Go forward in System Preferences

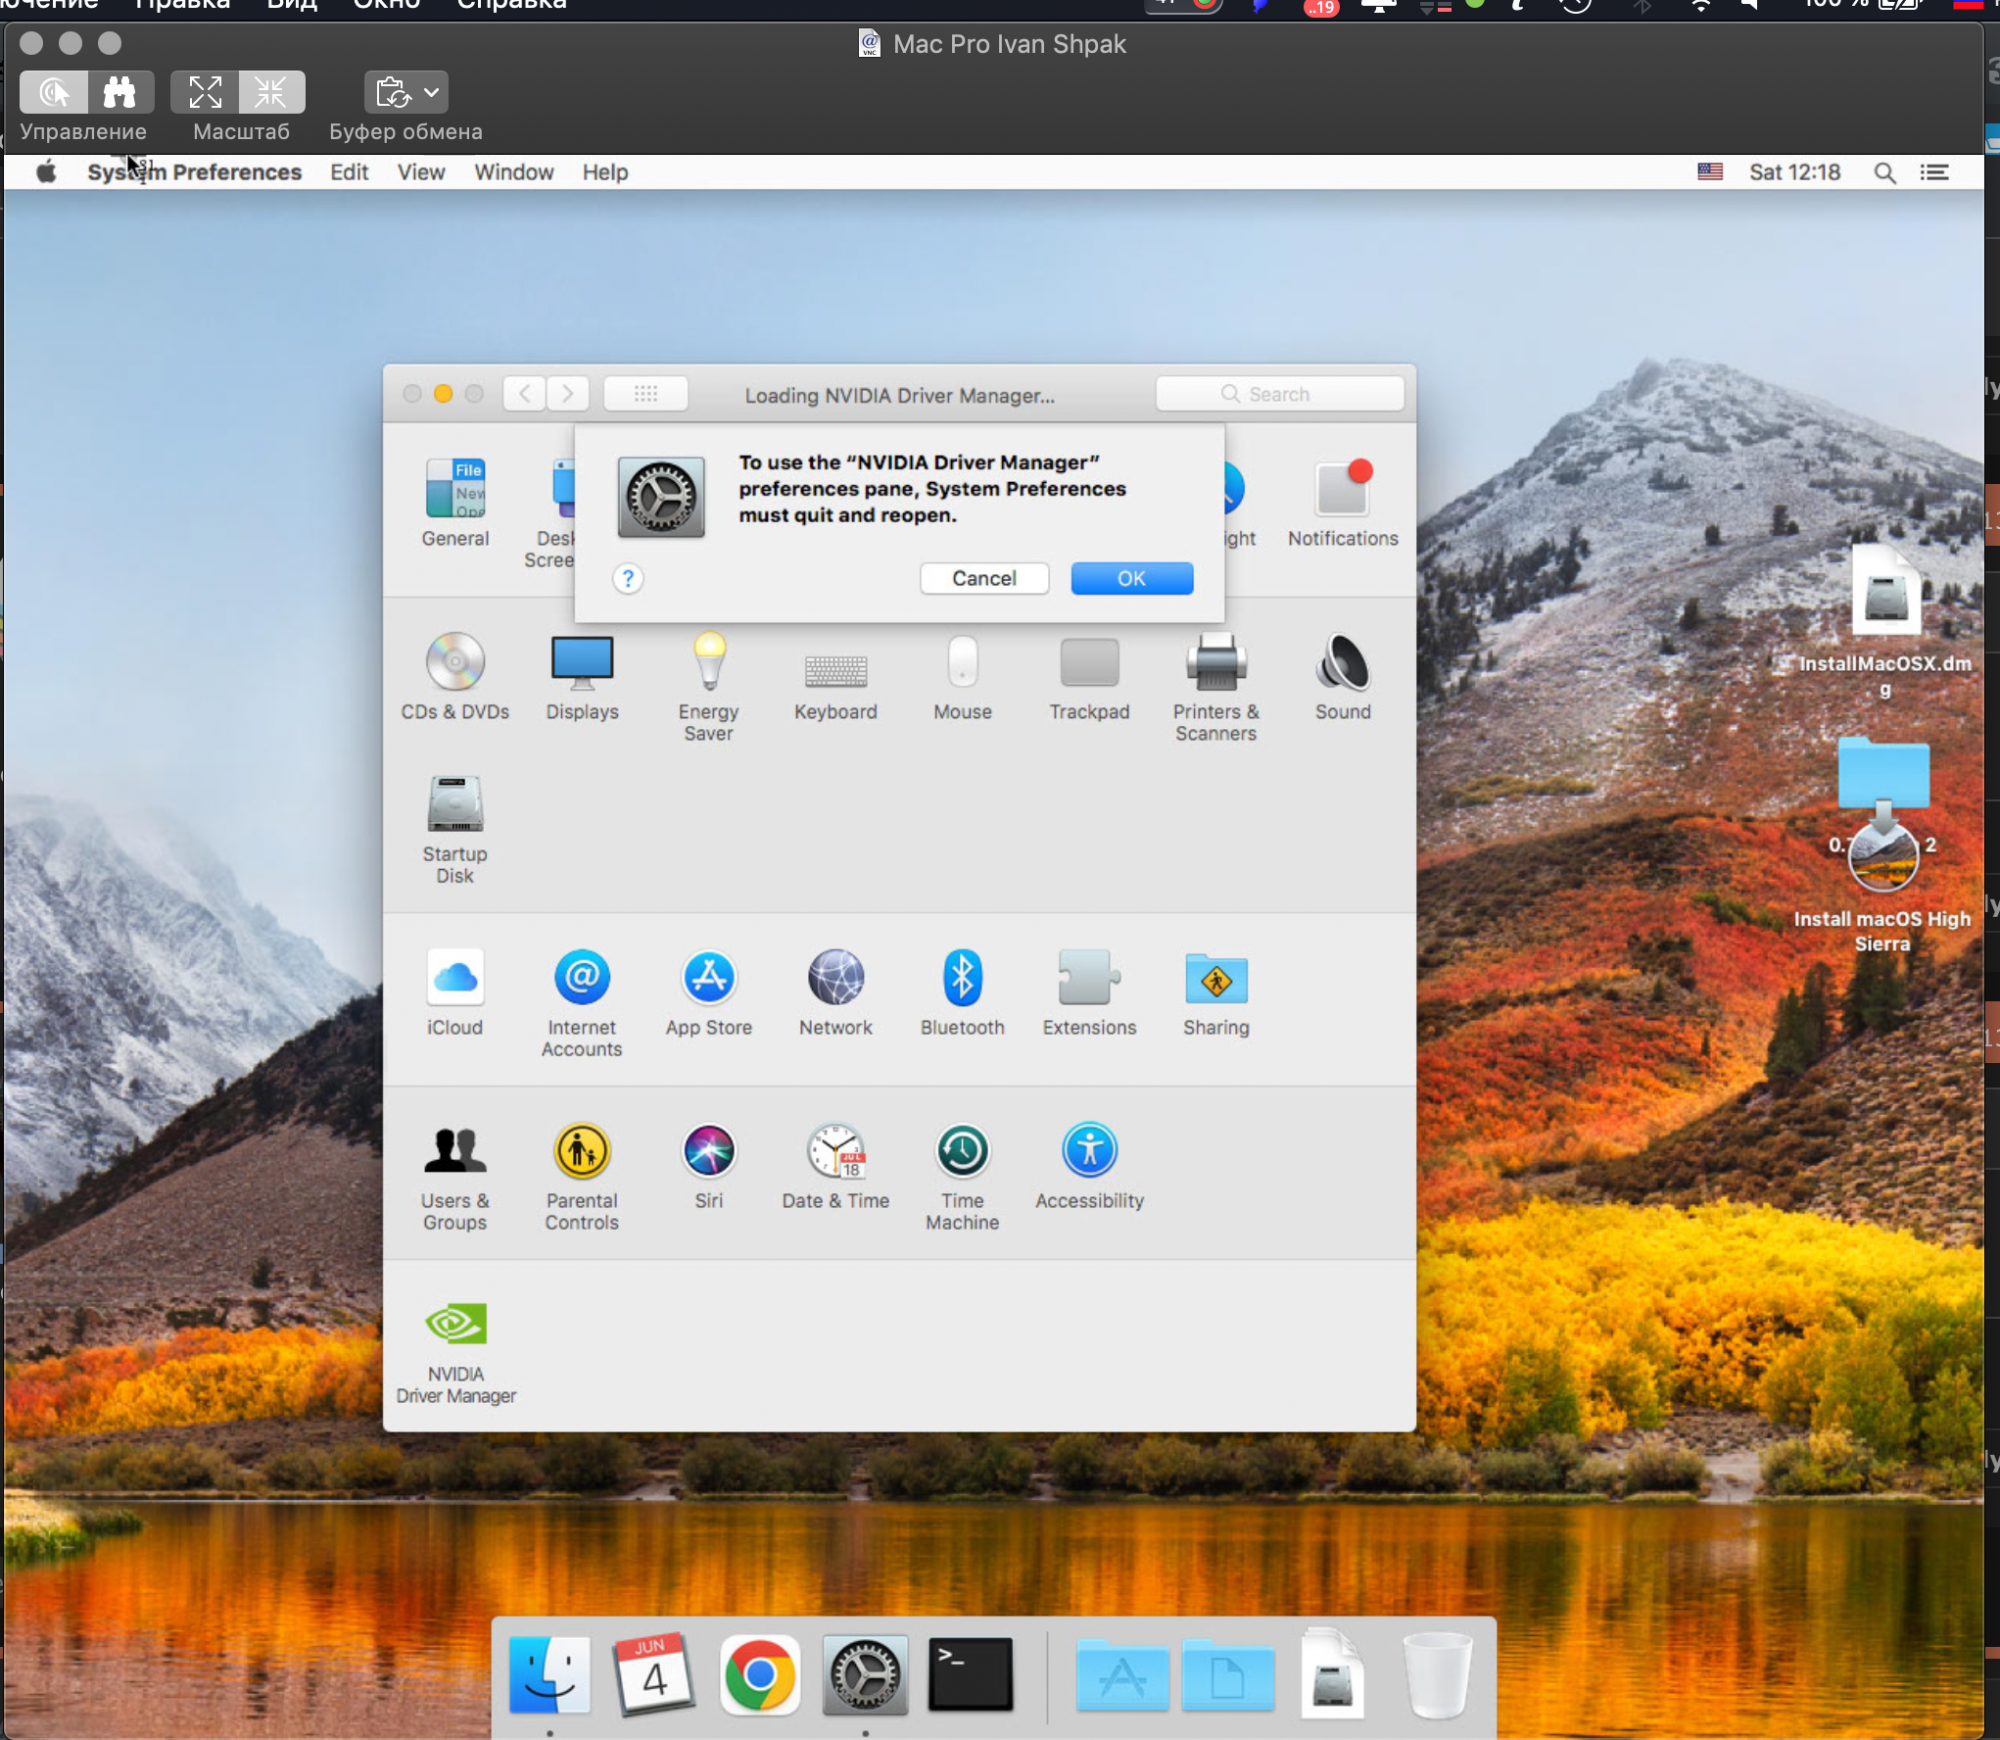click(568, 393)
